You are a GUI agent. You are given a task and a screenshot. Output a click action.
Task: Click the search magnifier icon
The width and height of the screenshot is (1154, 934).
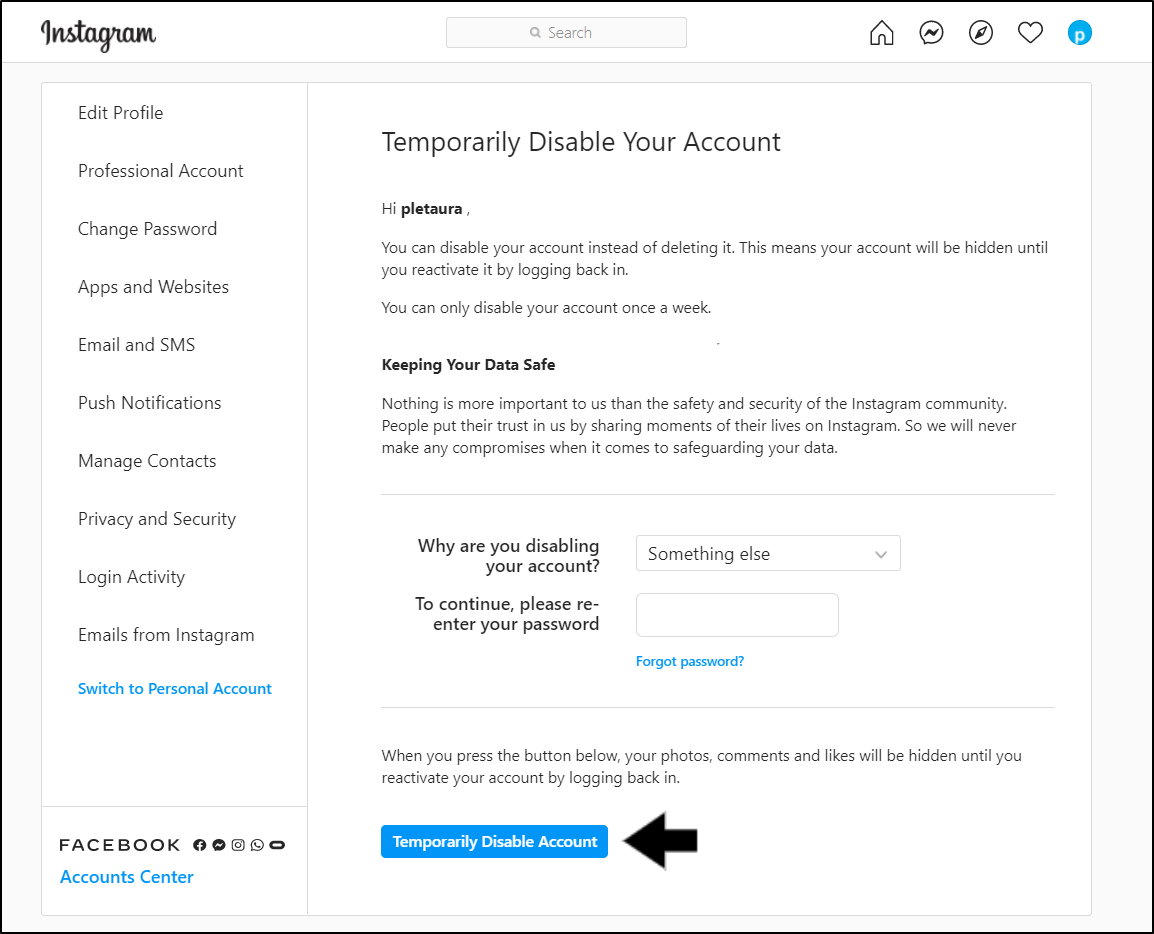point(535,32)
